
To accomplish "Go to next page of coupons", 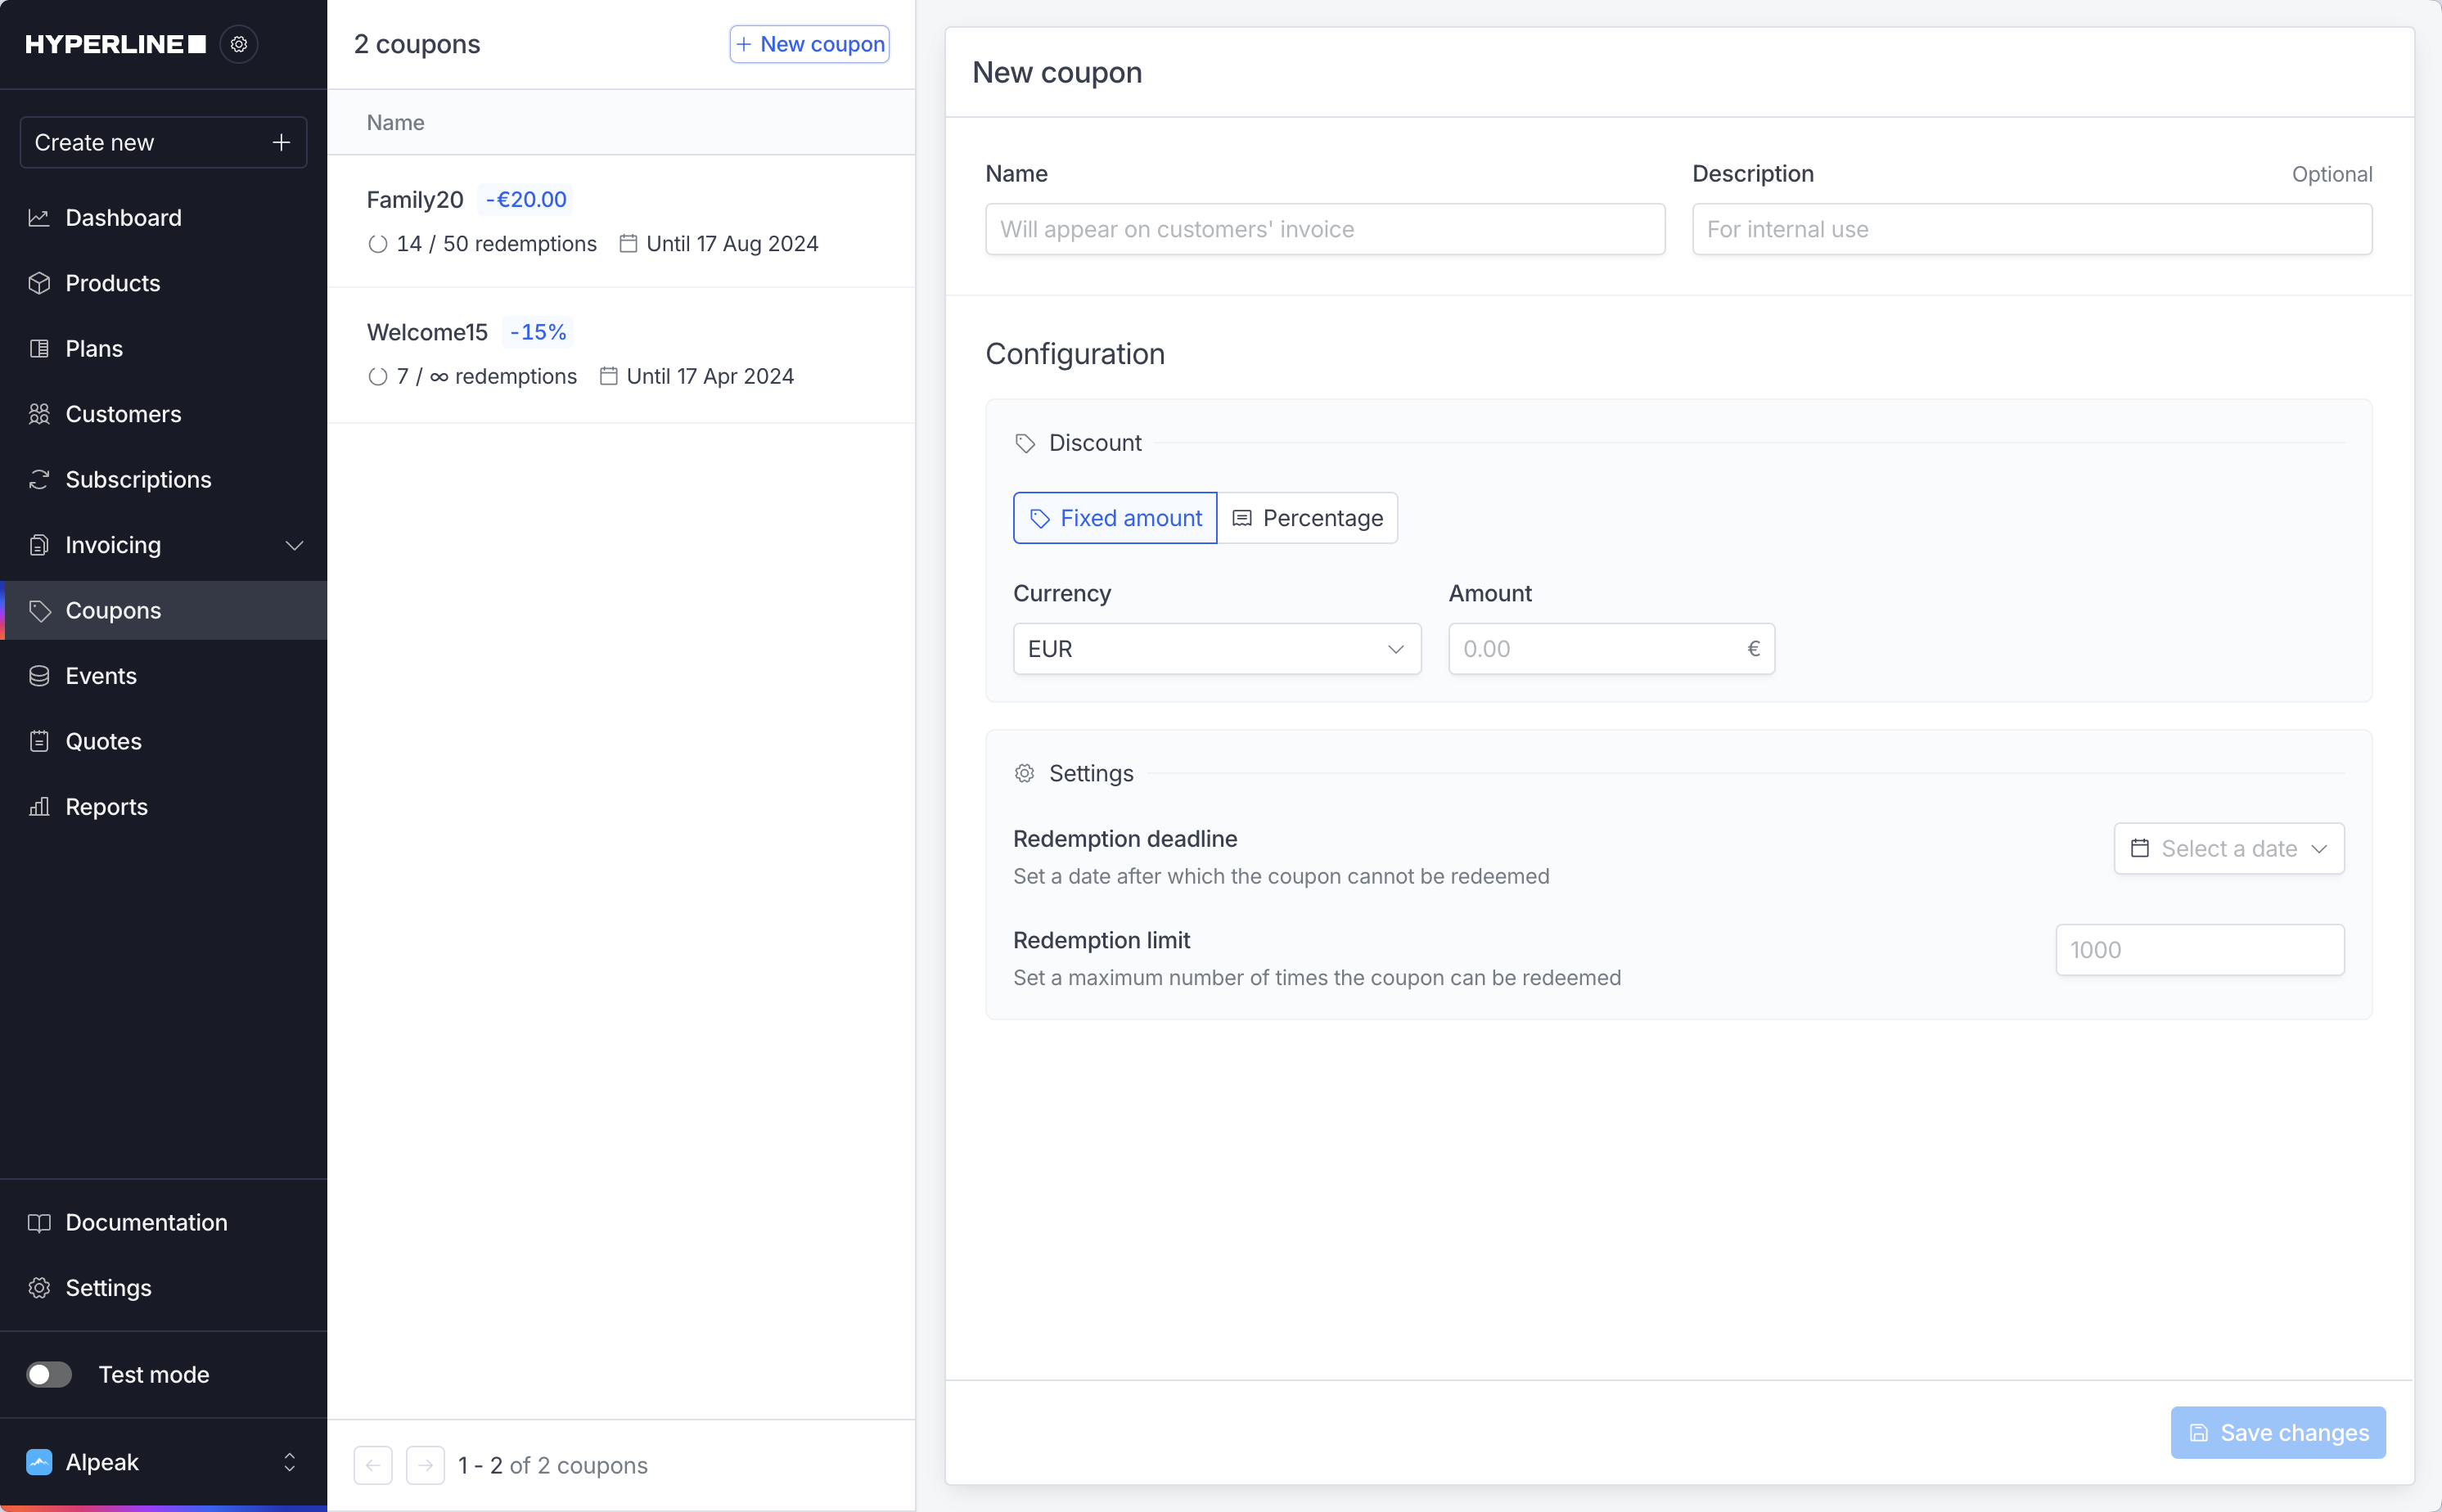I will 425,1465.
